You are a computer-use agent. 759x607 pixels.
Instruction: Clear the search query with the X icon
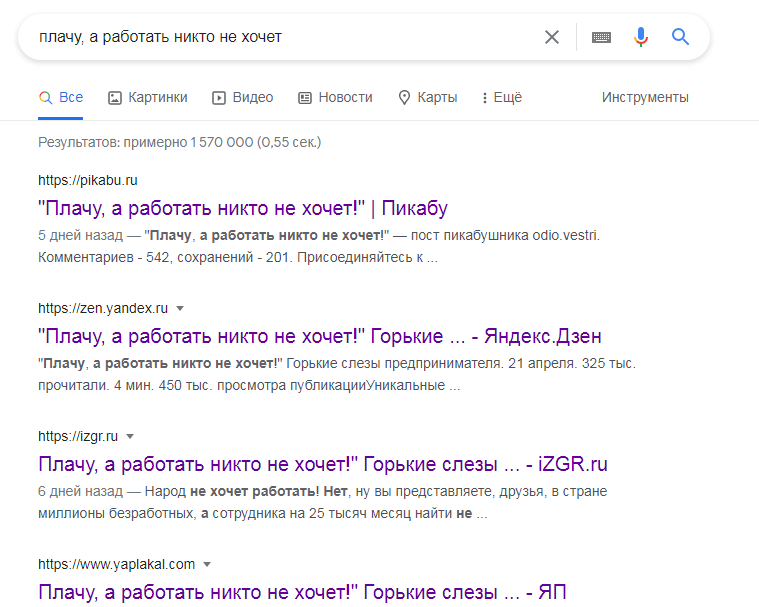pyautogui.click(x=551, y=37)
